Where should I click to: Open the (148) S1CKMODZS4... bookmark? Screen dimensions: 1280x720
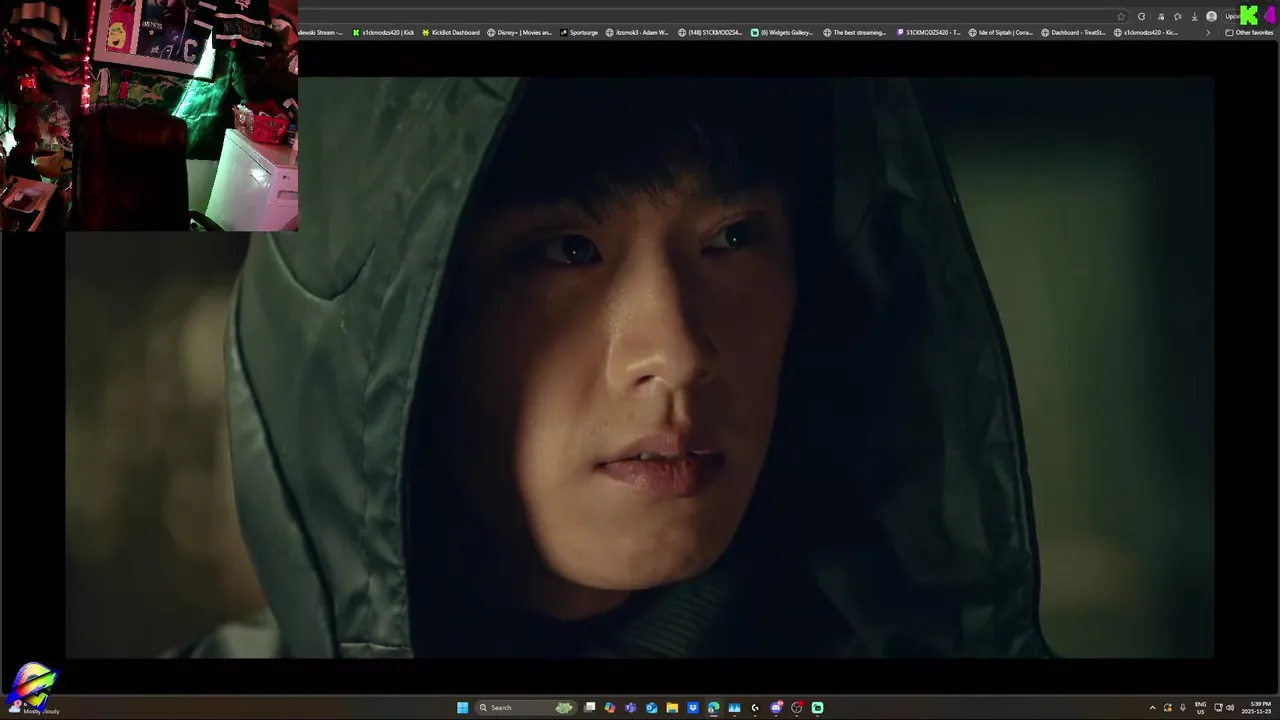pos(709,32)
